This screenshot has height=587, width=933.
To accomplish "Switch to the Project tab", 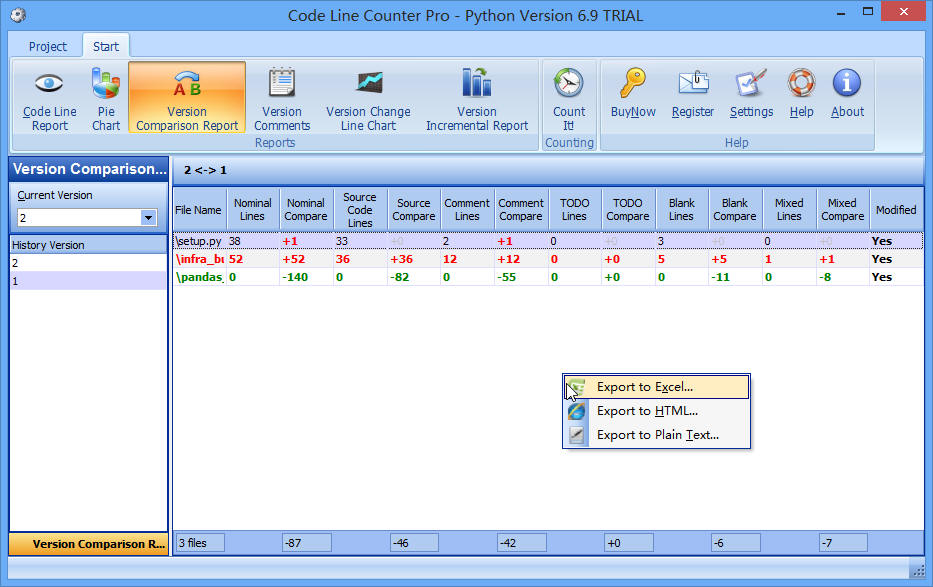I will (48, 46).
